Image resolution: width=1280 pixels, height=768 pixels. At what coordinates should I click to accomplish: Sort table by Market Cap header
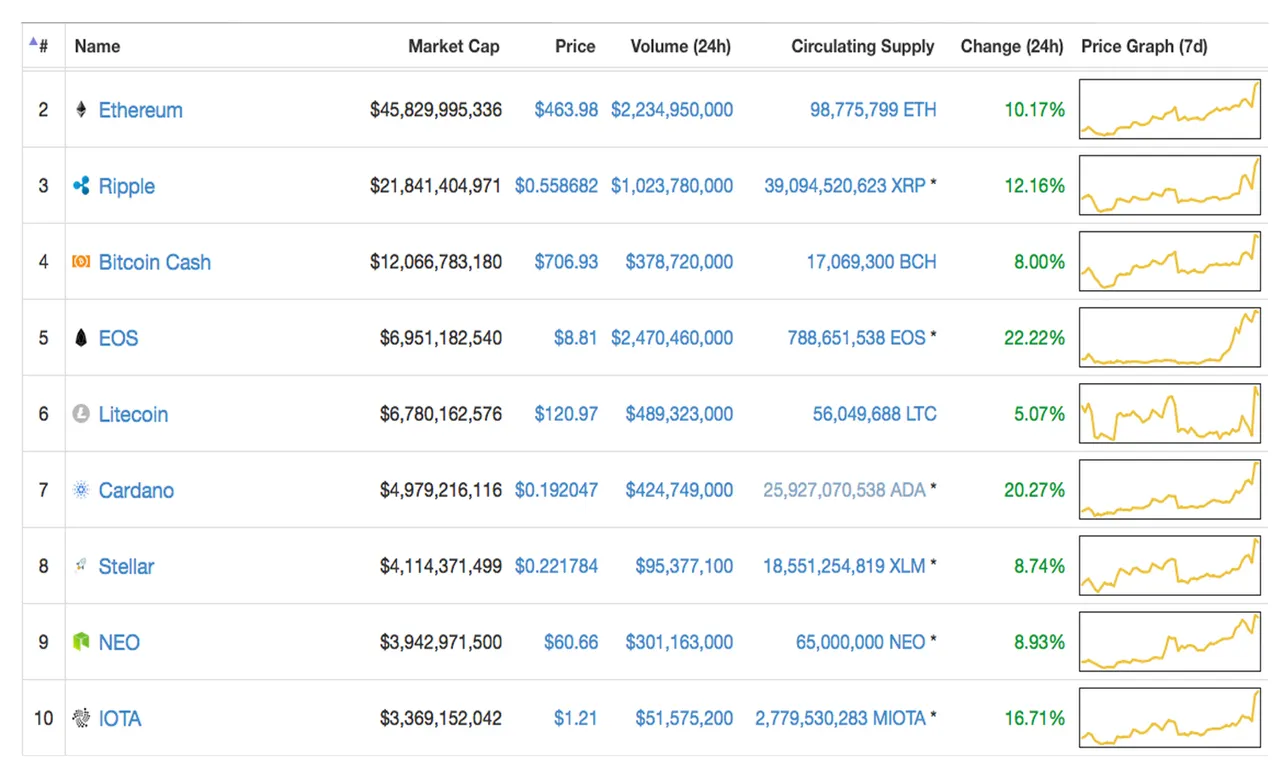coord(454,46)
